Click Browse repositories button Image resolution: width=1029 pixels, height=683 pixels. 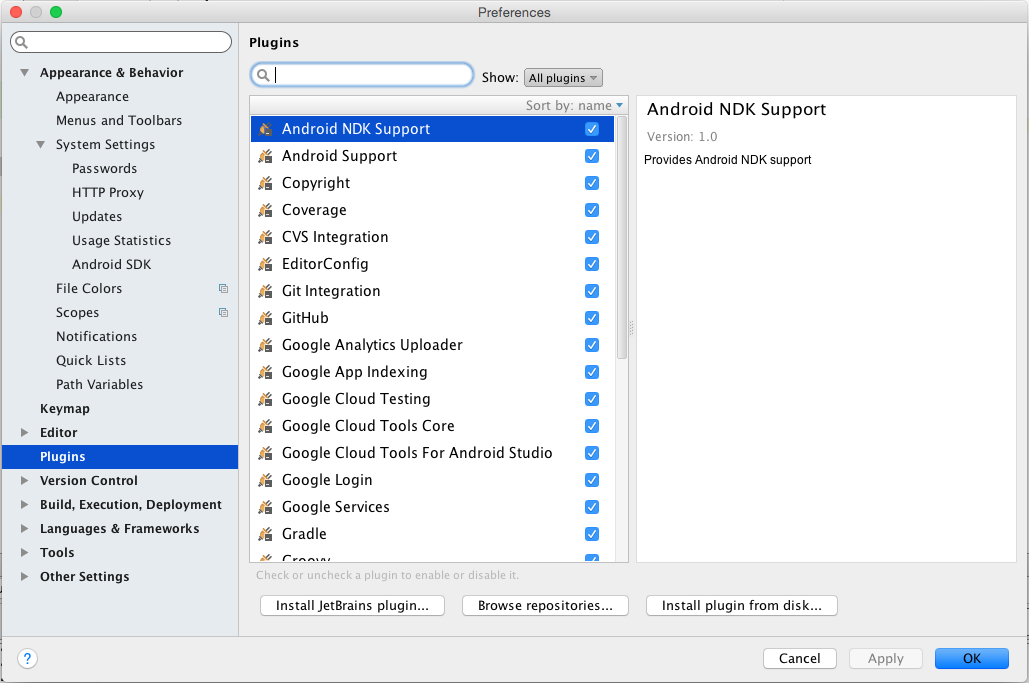pyautogui.click(x=545, y=606)
